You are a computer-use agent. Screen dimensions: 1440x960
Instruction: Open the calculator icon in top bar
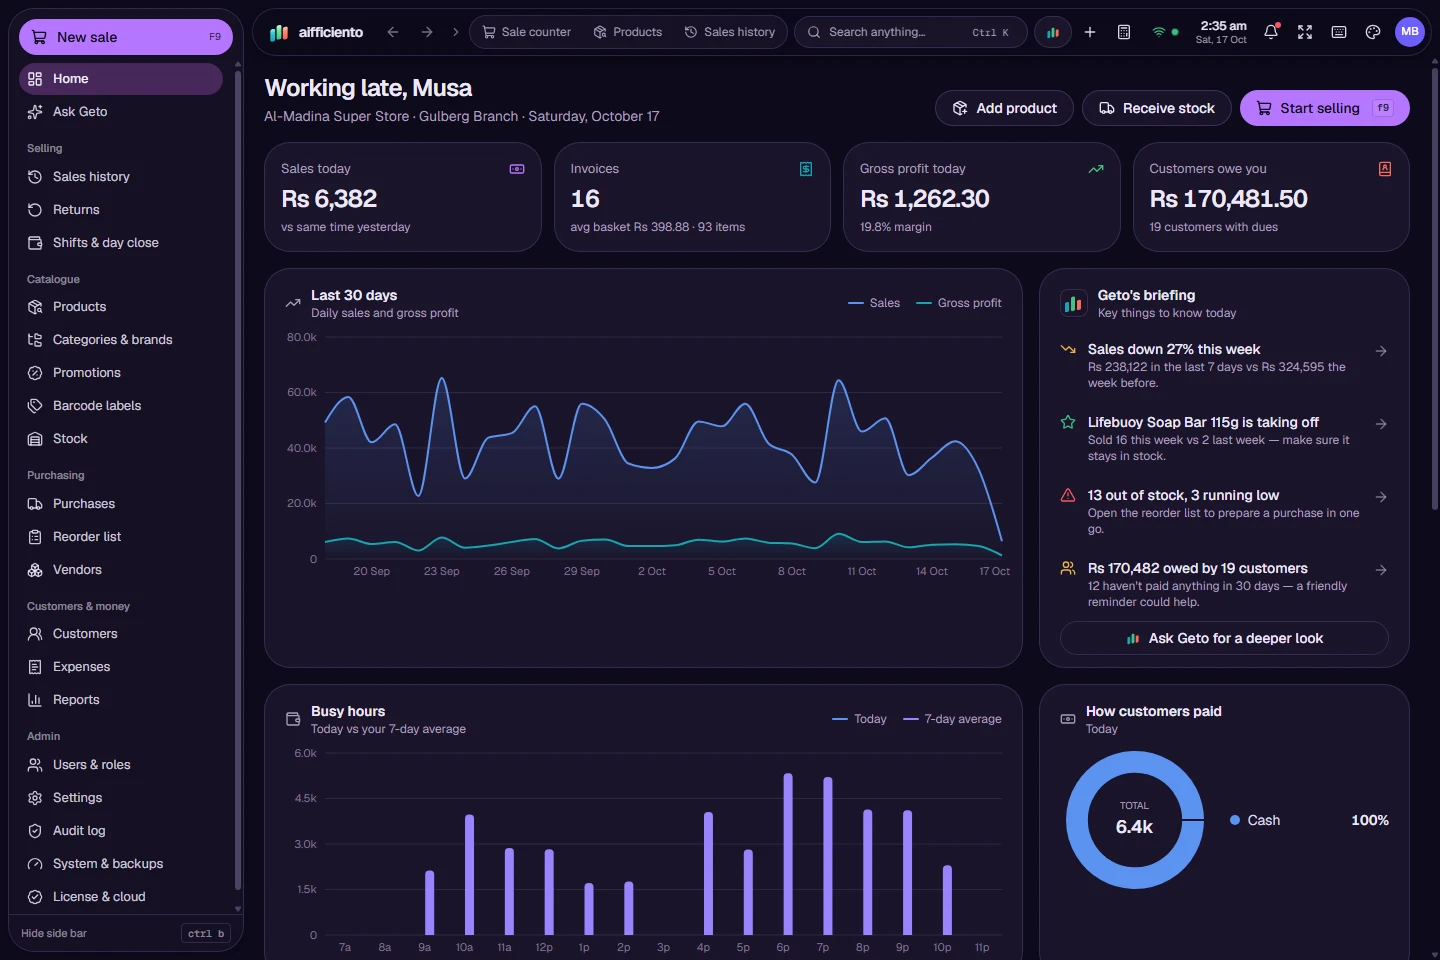click(x=1124, y=32)
